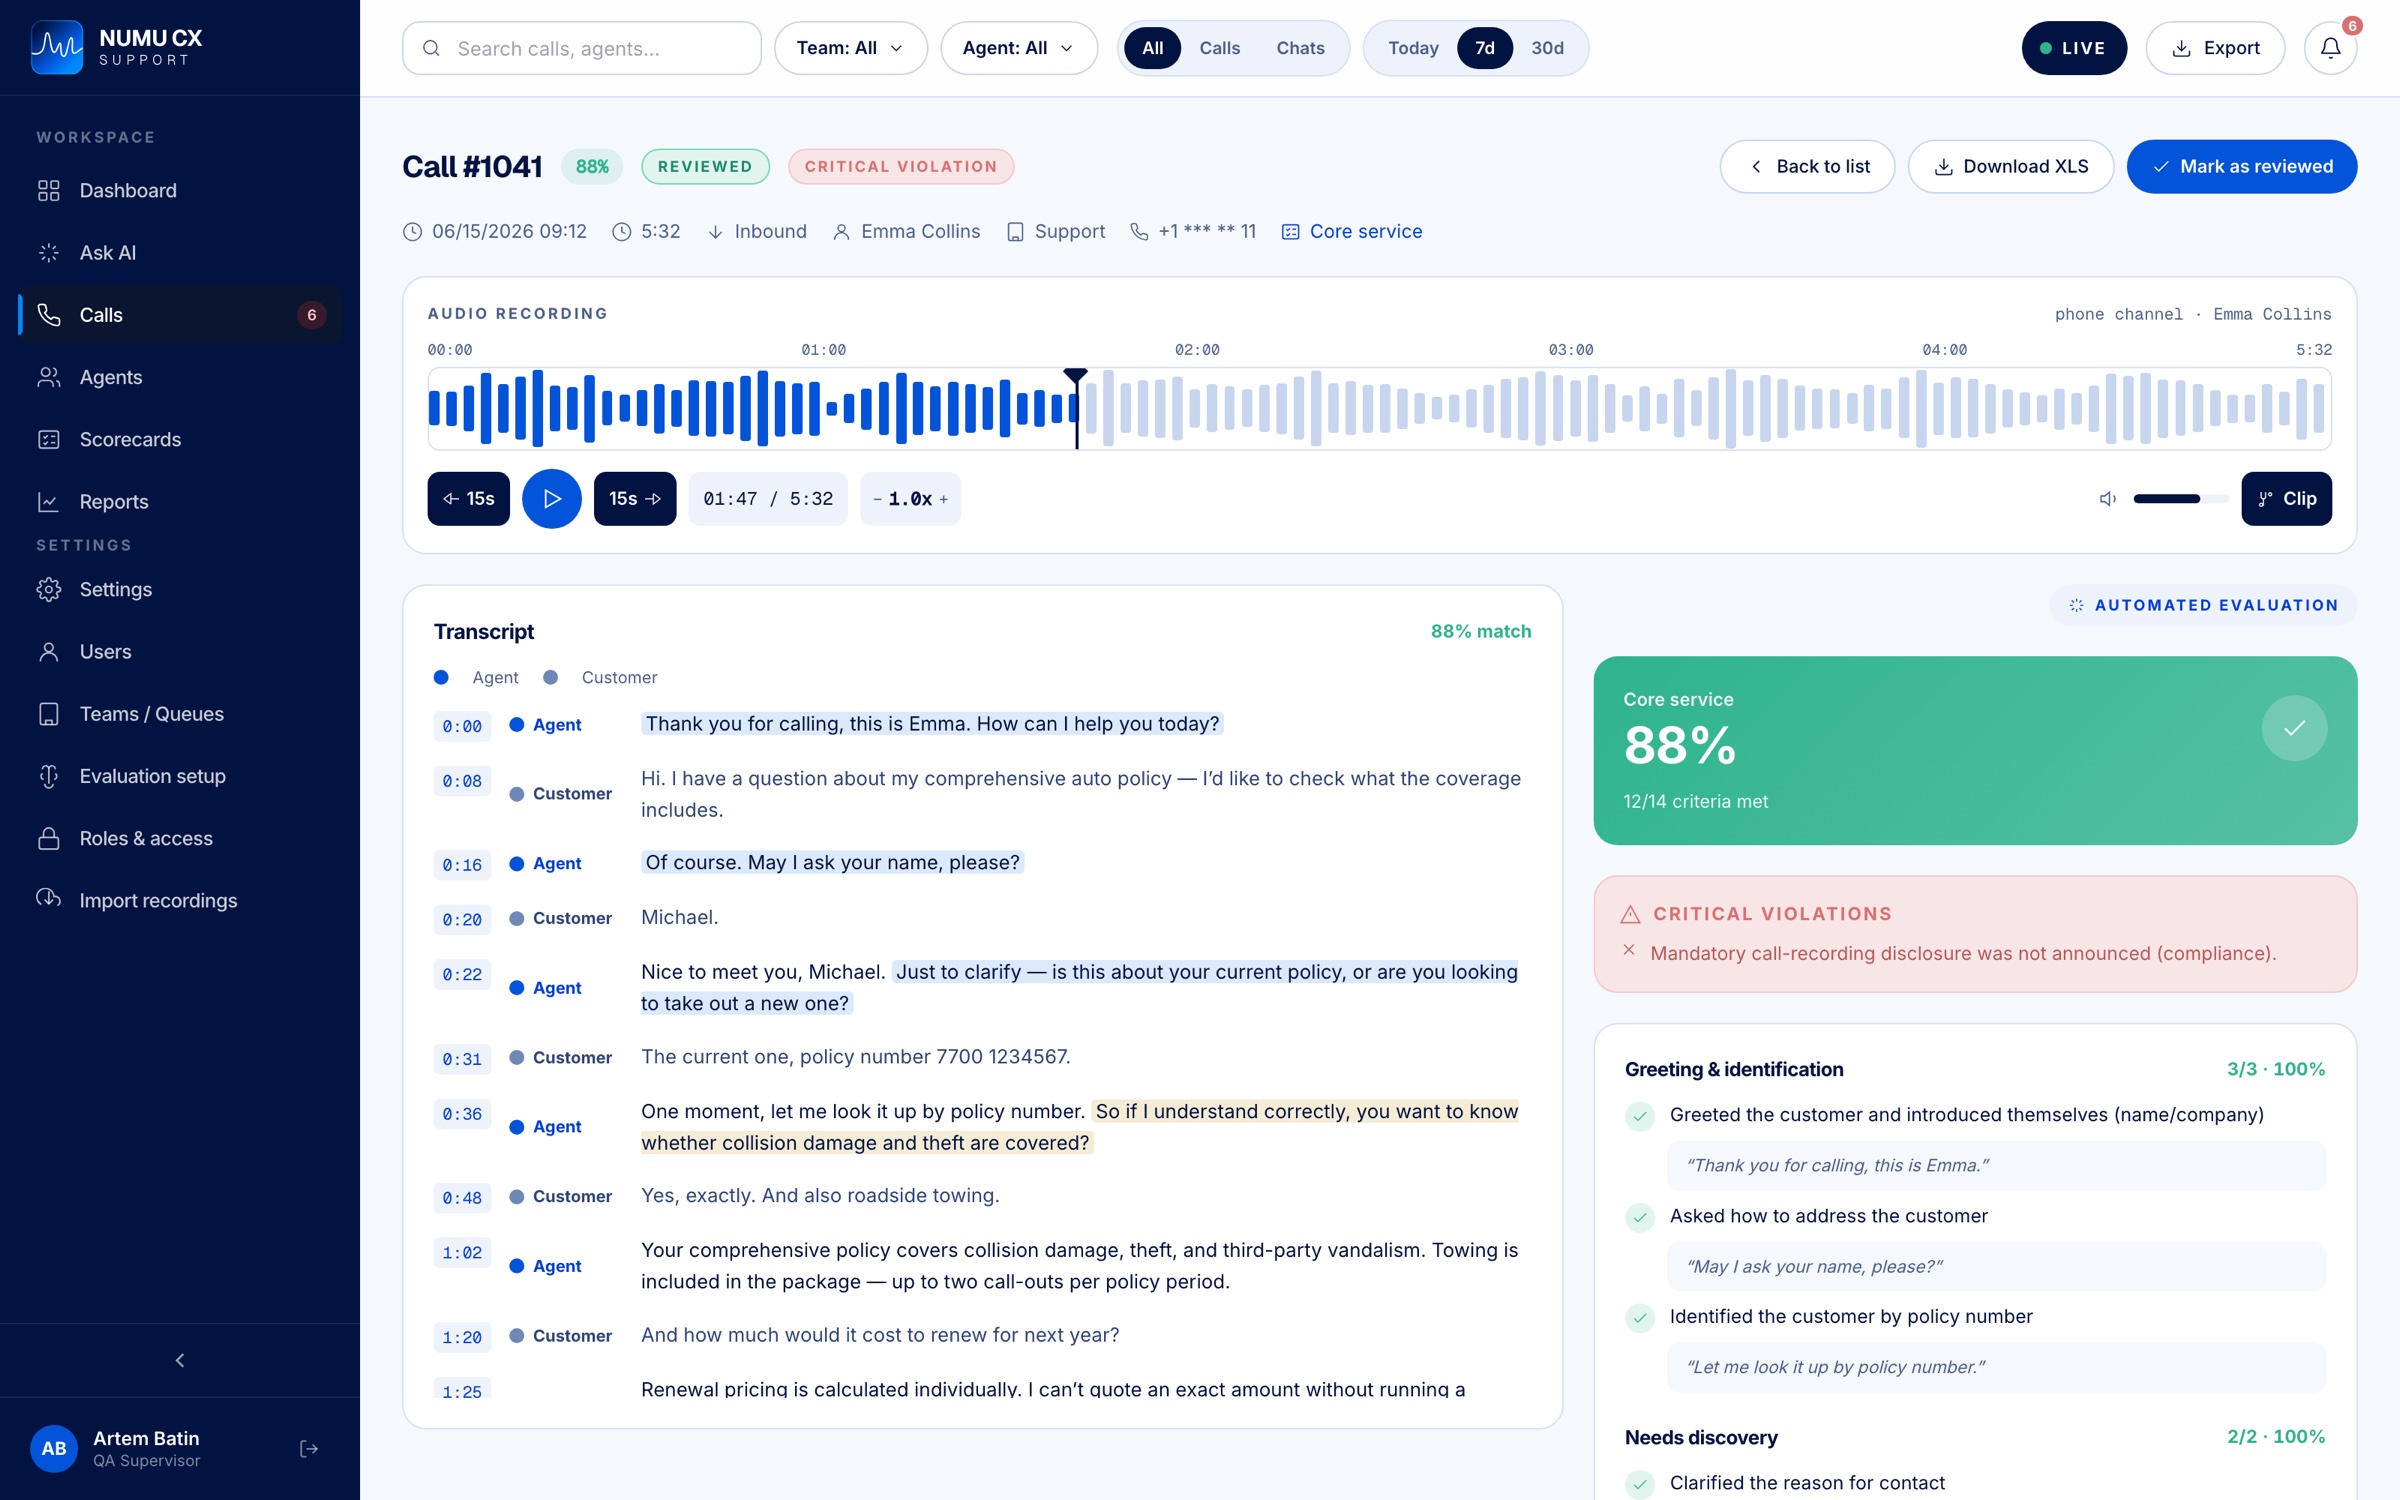Screen dimensions: 2400x1500
Task: Skip forward 15 seconds in recording
Action: (x=635, y=498)
